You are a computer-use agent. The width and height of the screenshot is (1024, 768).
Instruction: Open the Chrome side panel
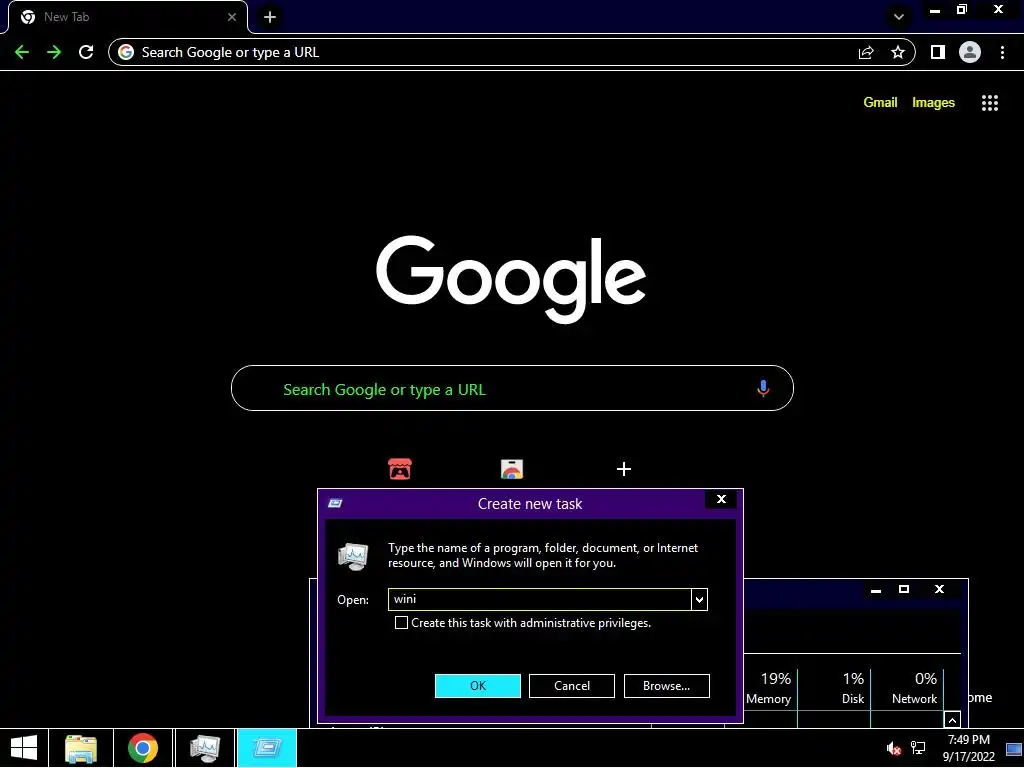click(x=938, y=52)
